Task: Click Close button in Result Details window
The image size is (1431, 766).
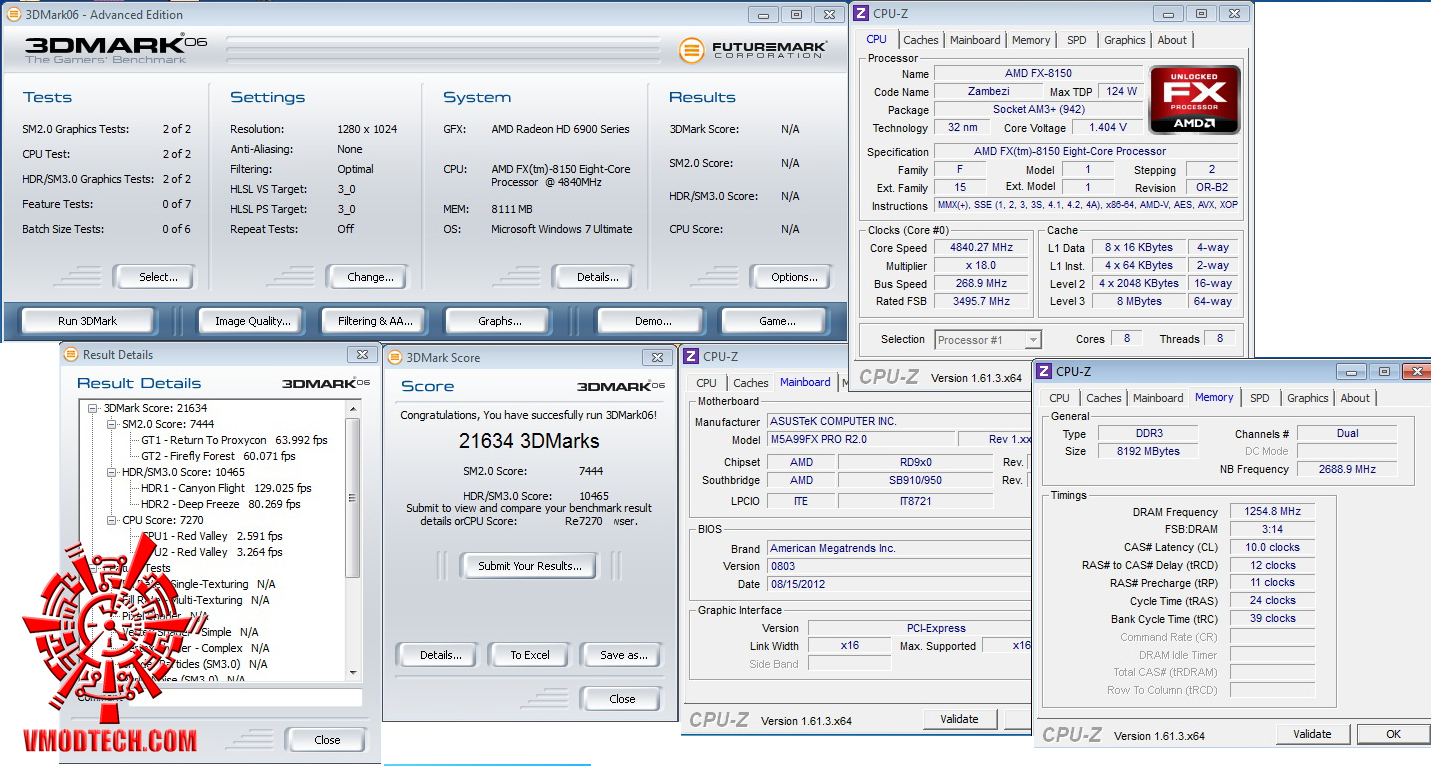Action: pos(327,740)
